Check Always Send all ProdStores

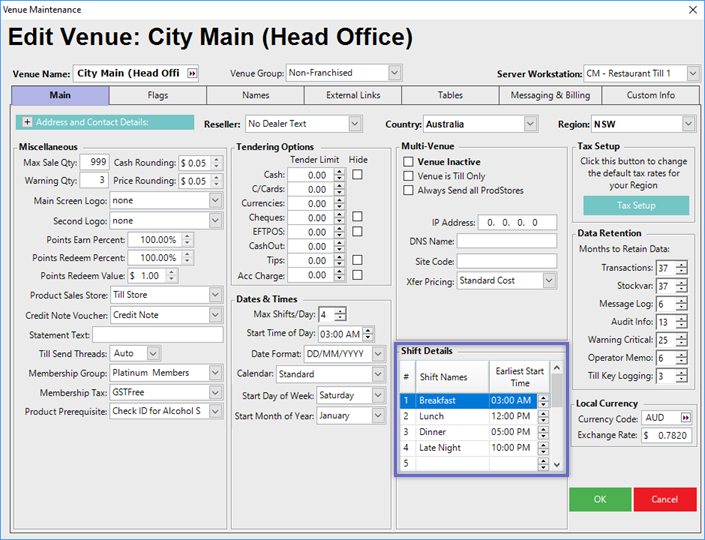[x=408, y=190]
